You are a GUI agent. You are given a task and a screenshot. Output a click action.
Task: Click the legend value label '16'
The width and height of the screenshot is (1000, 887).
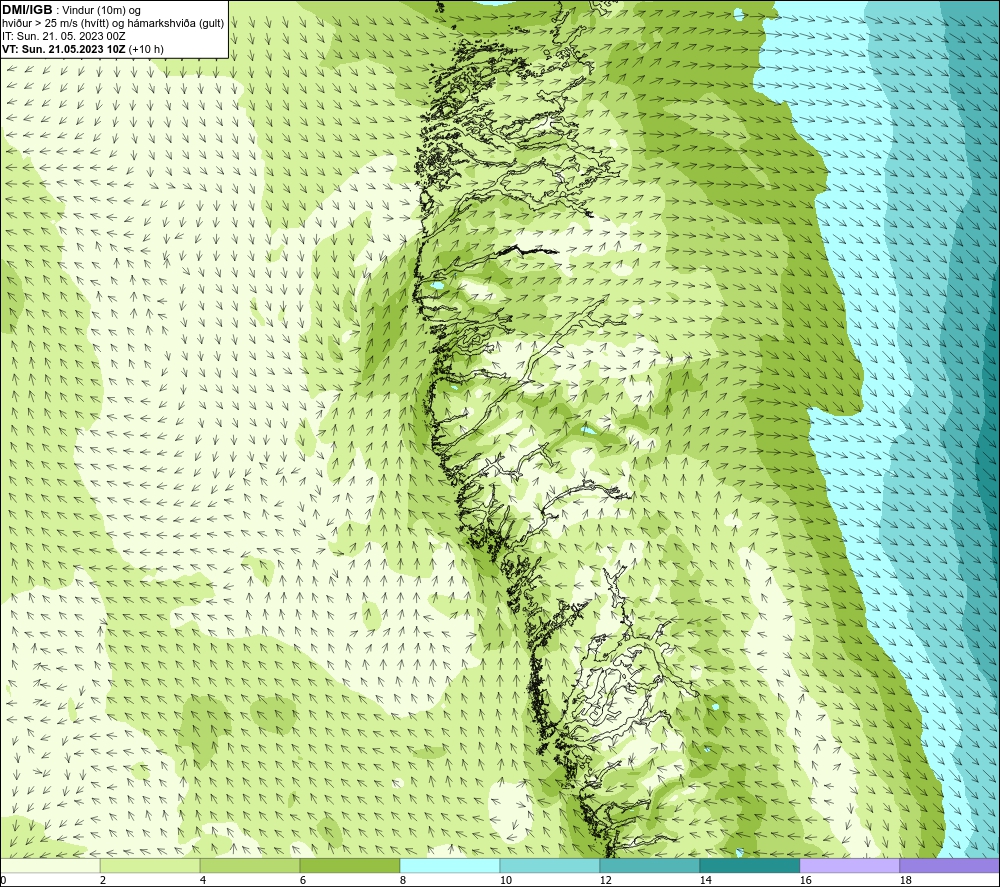pos(805,880)
